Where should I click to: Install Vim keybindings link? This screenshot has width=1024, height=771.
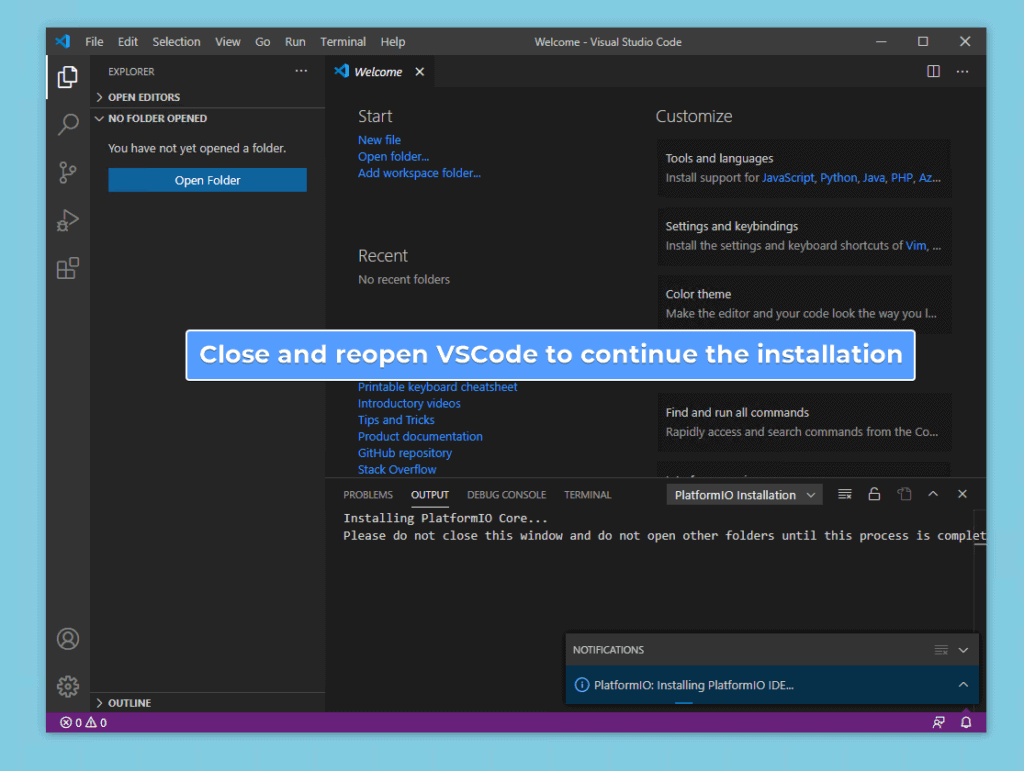(916, 245)
